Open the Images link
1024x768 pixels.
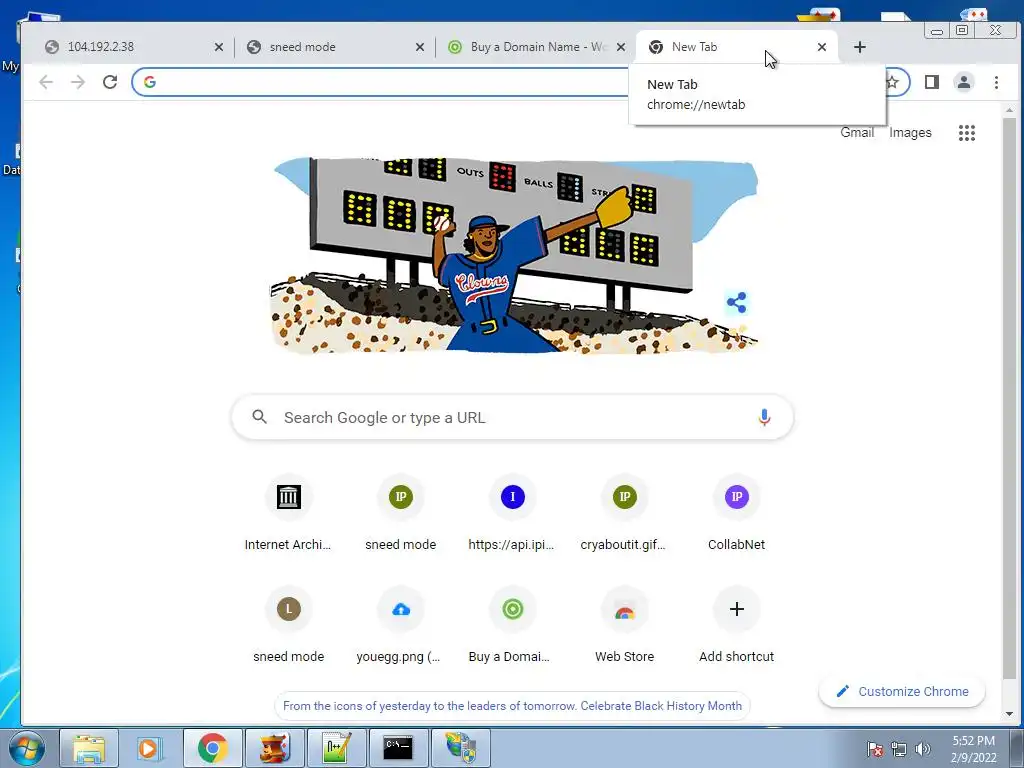point(910,133)
